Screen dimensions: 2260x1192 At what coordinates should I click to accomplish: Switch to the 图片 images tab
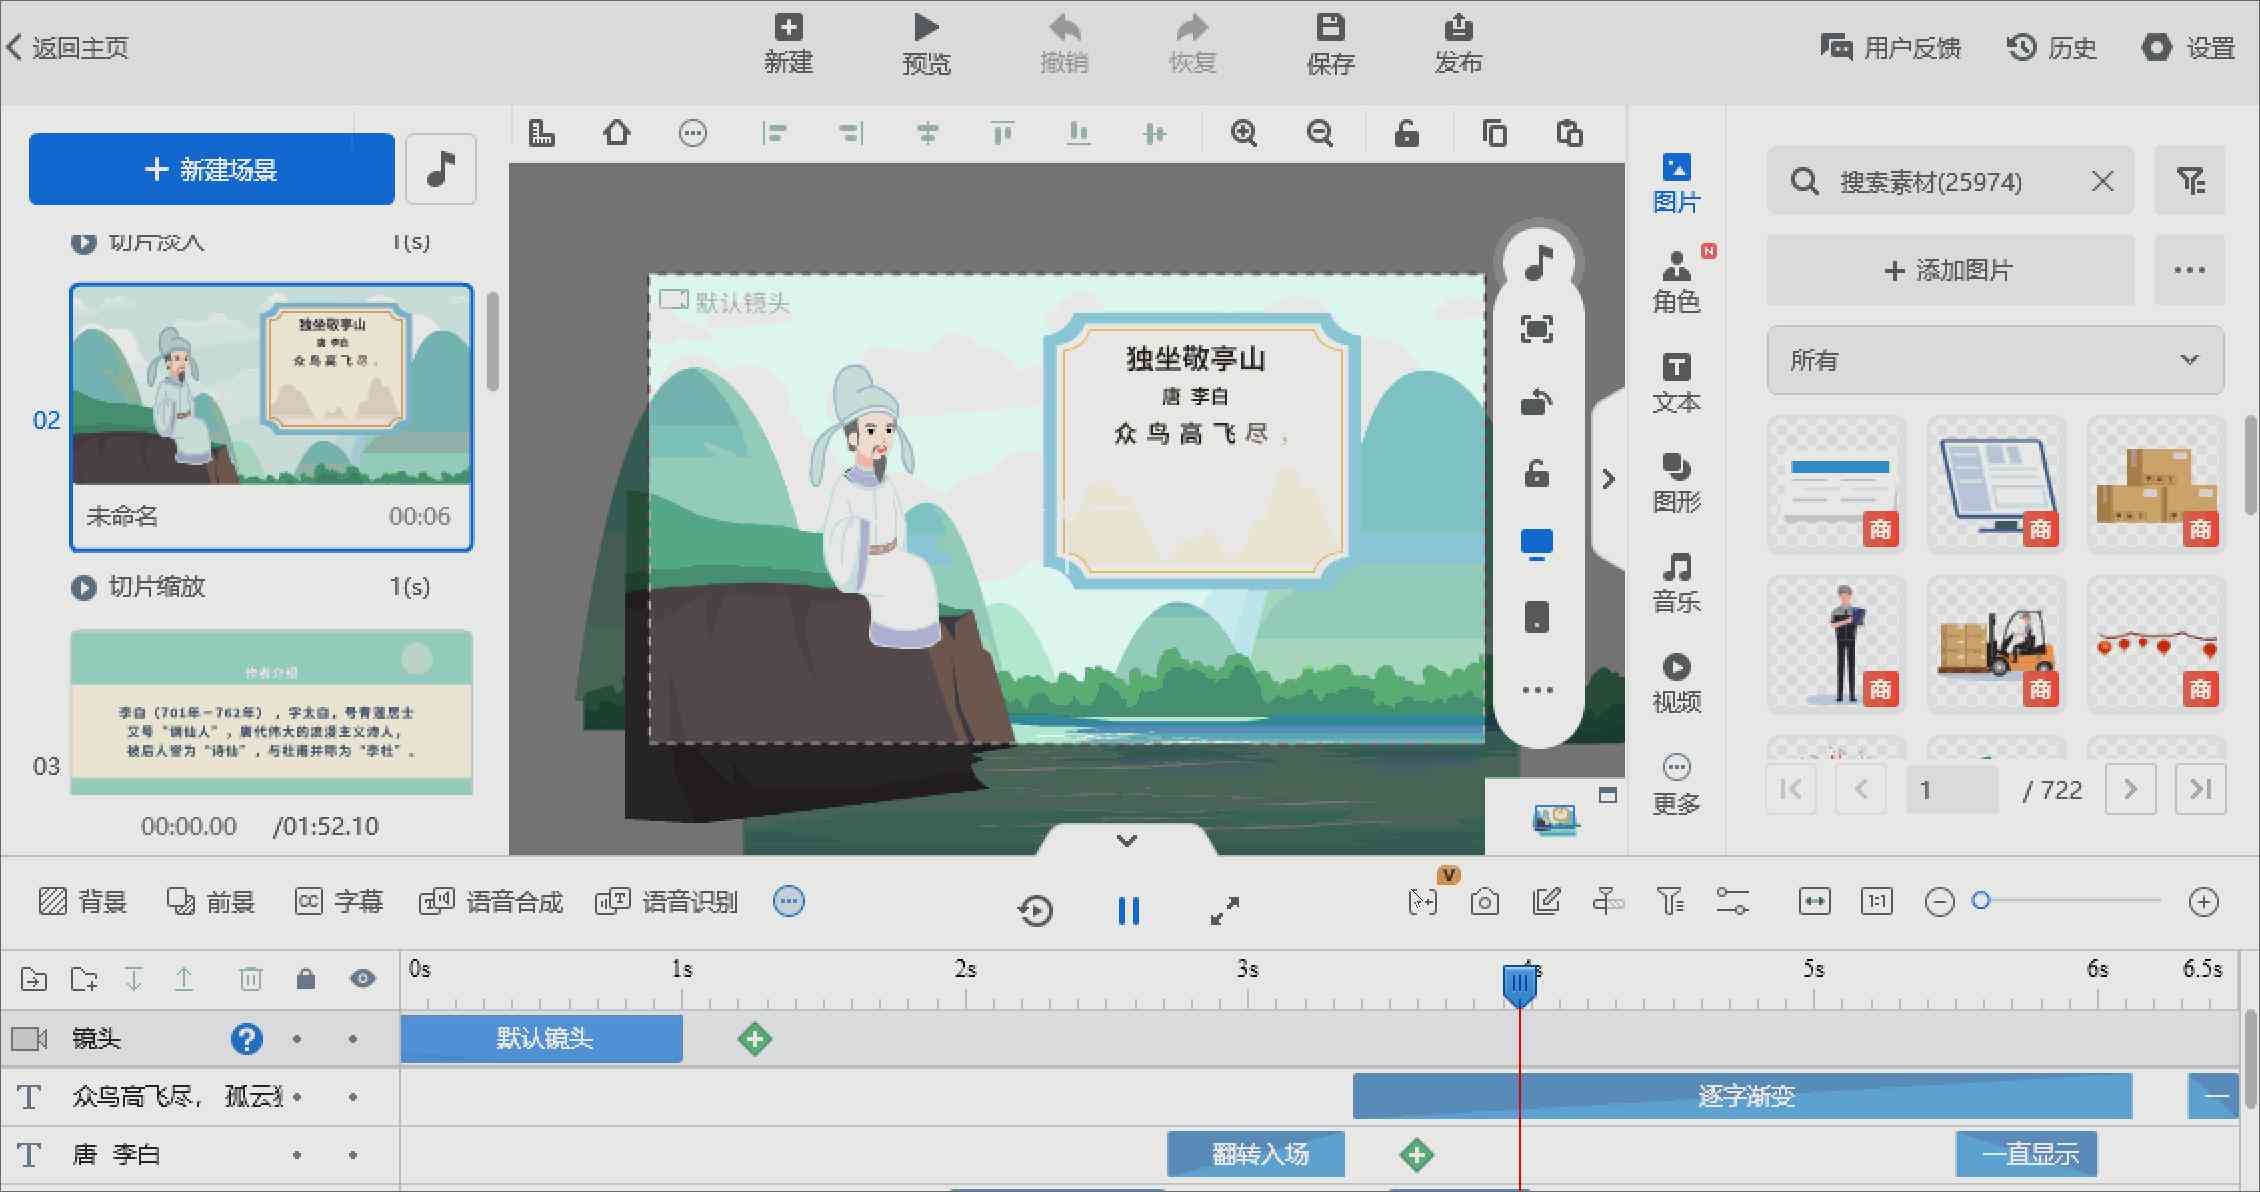point(1676,183)
